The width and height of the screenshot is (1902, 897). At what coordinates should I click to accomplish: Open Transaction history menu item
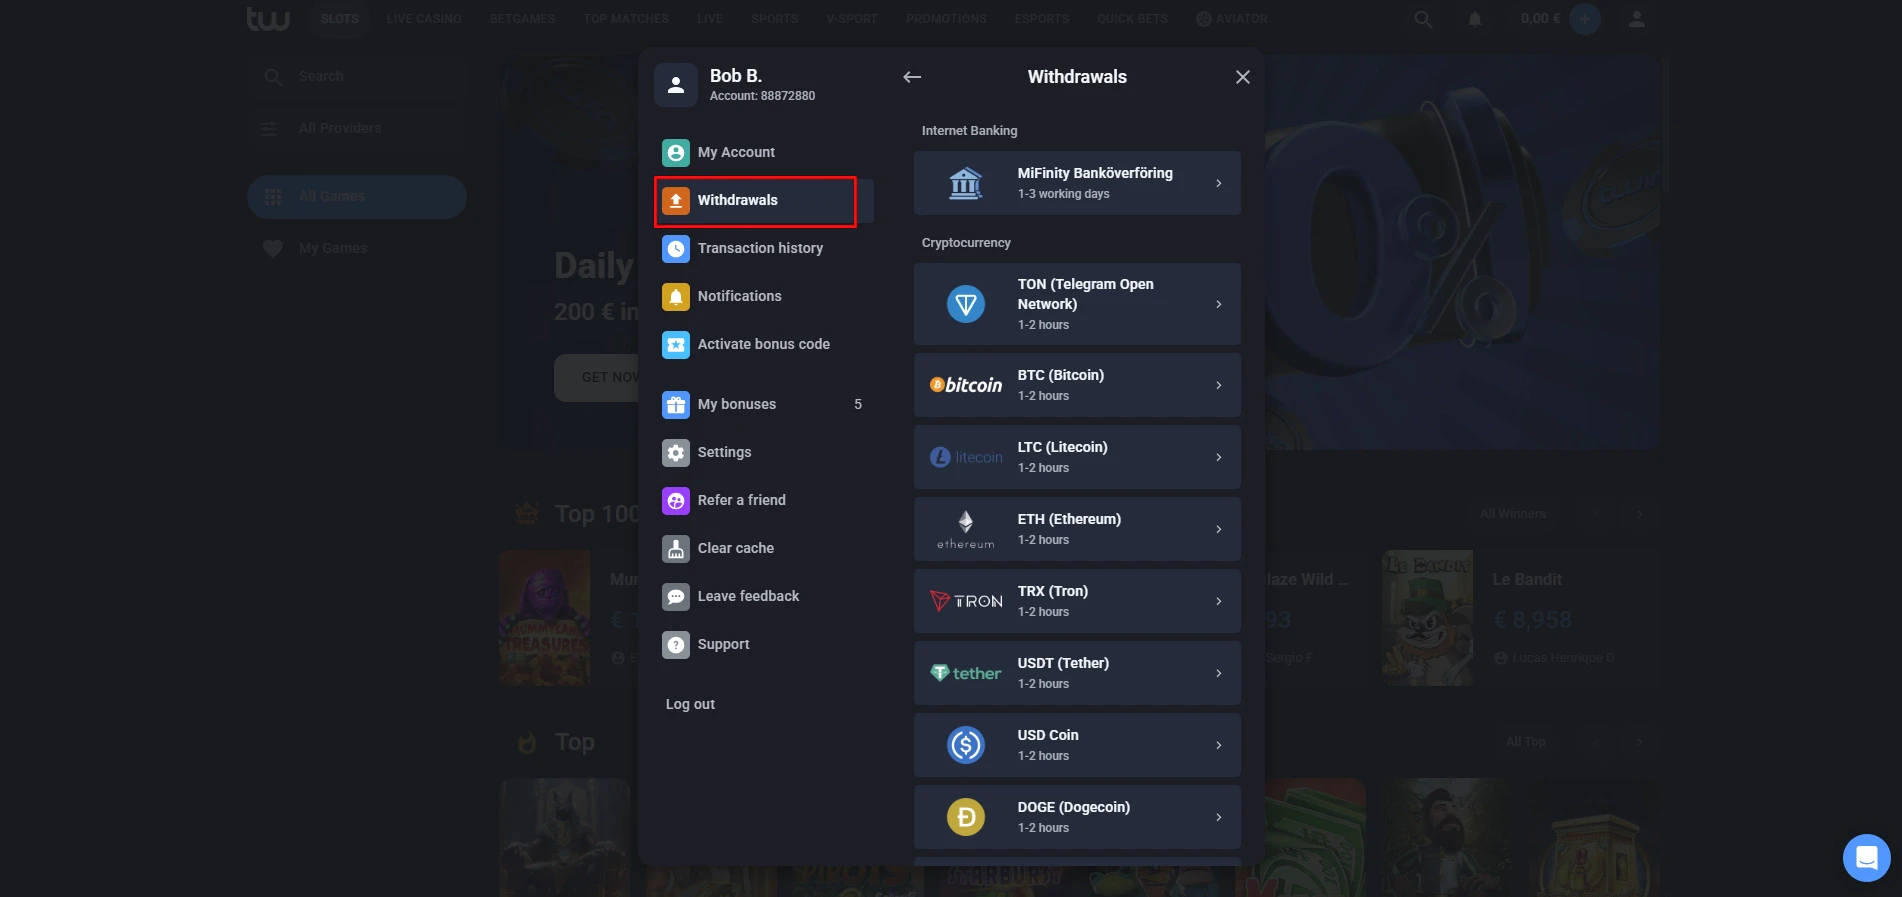click(x=764, y=249)
